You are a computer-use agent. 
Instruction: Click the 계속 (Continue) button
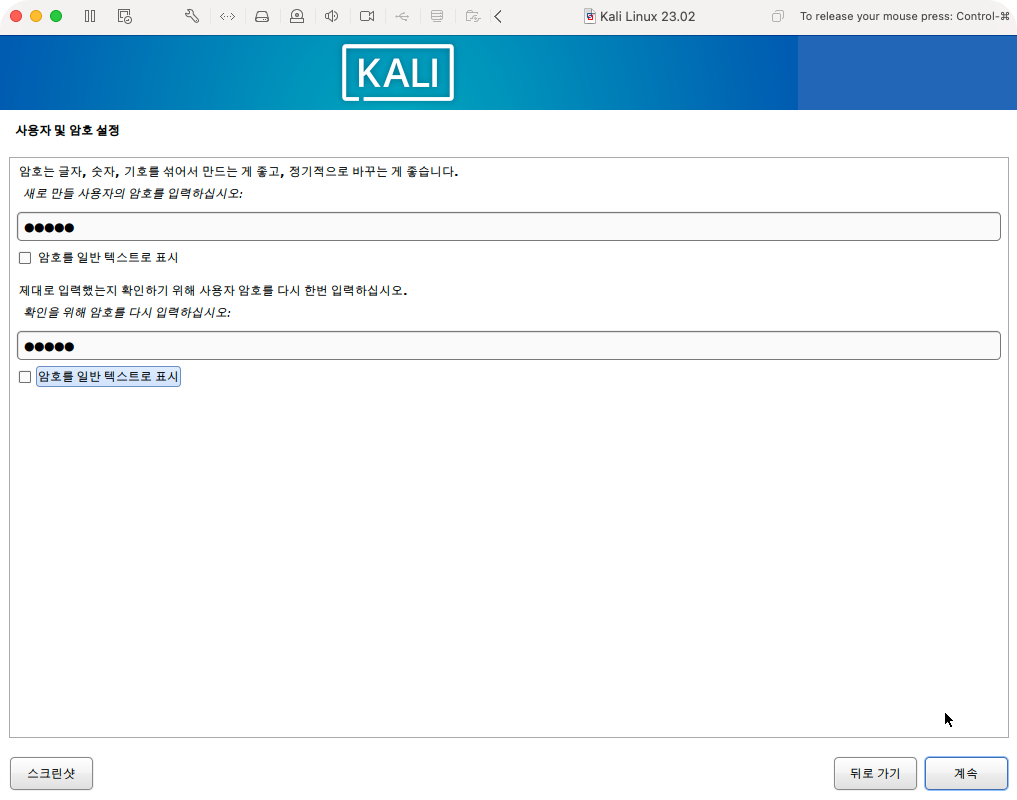[x=966, y=773]
